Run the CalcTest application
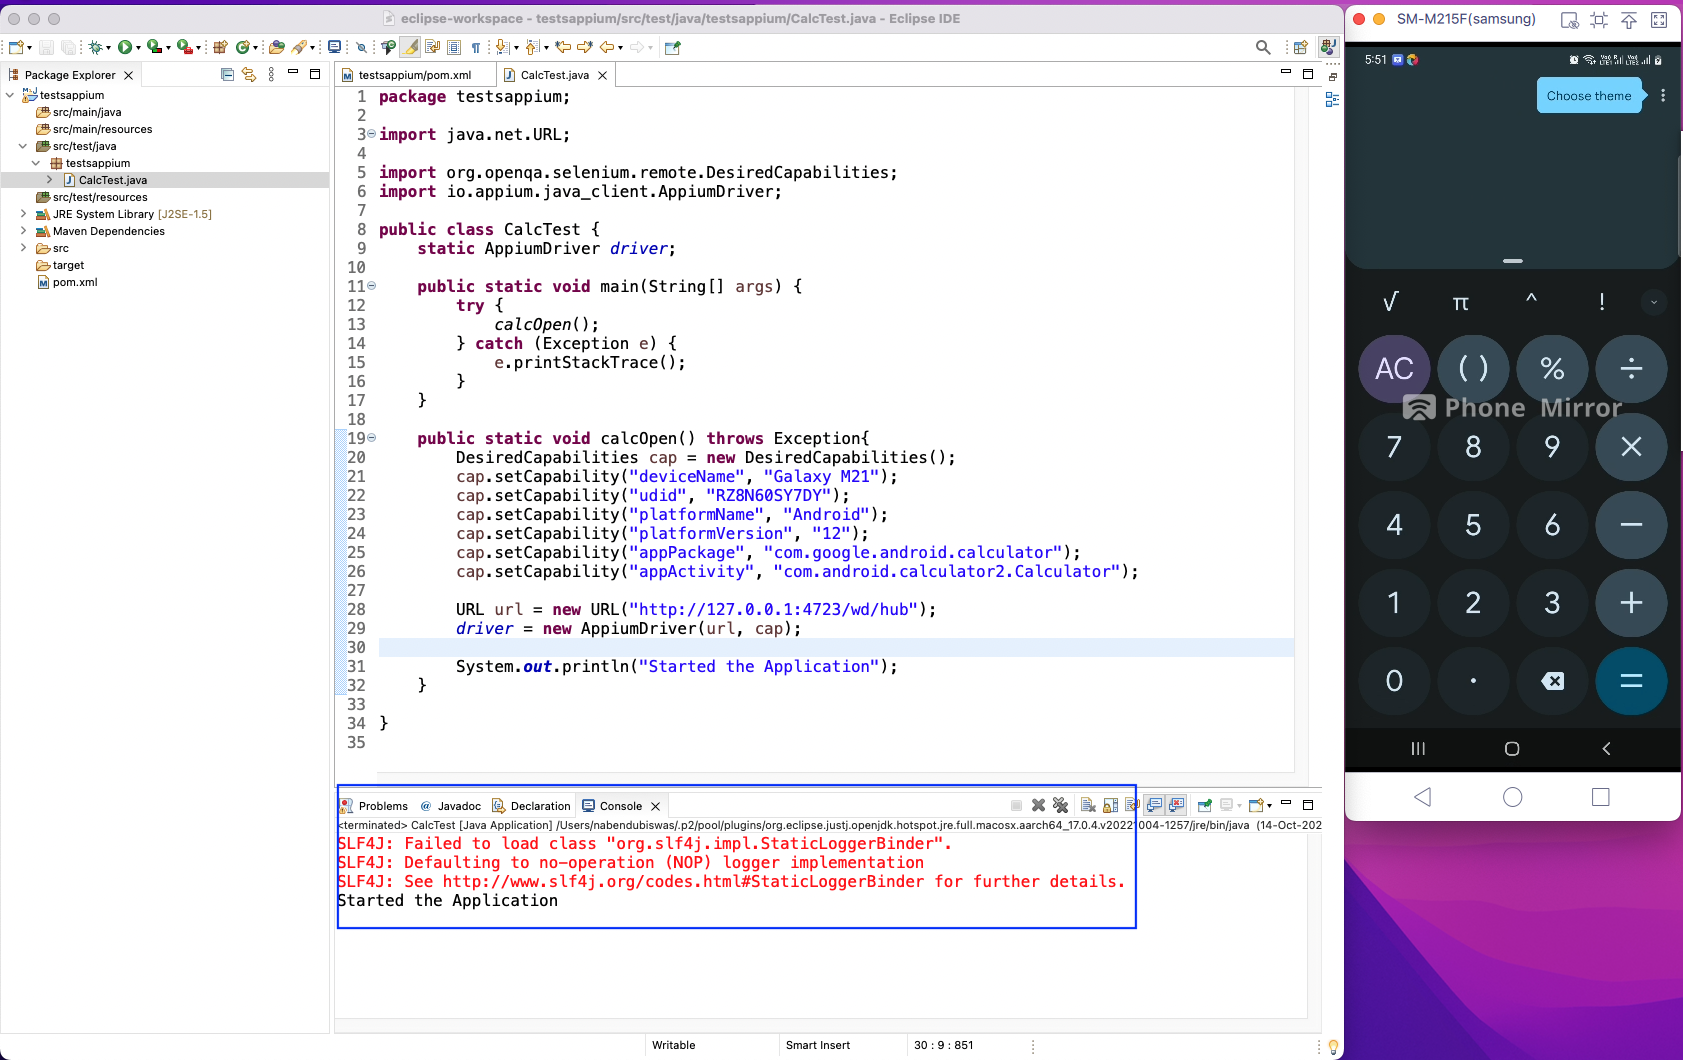The height and width of the screenshot is (1060, 1683). pos(125,47)
